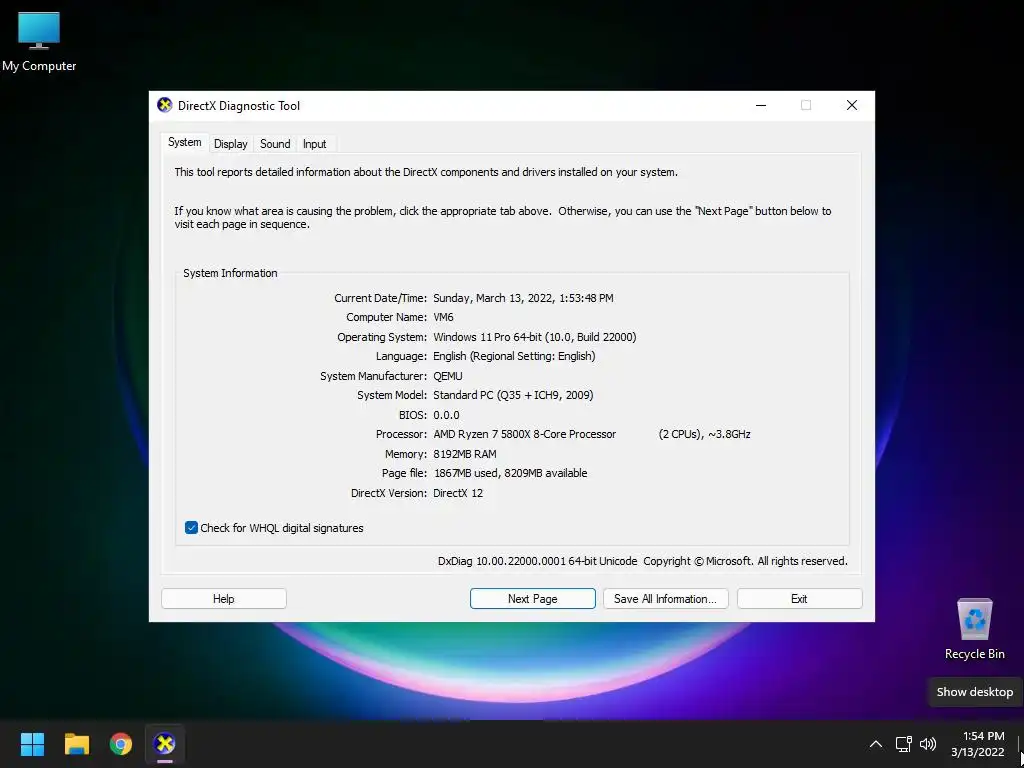Minimize the DirectX Diagnostic Tool window
Image resolution: width=1024 pixels, height=768 pixels.
pos(761,105)
